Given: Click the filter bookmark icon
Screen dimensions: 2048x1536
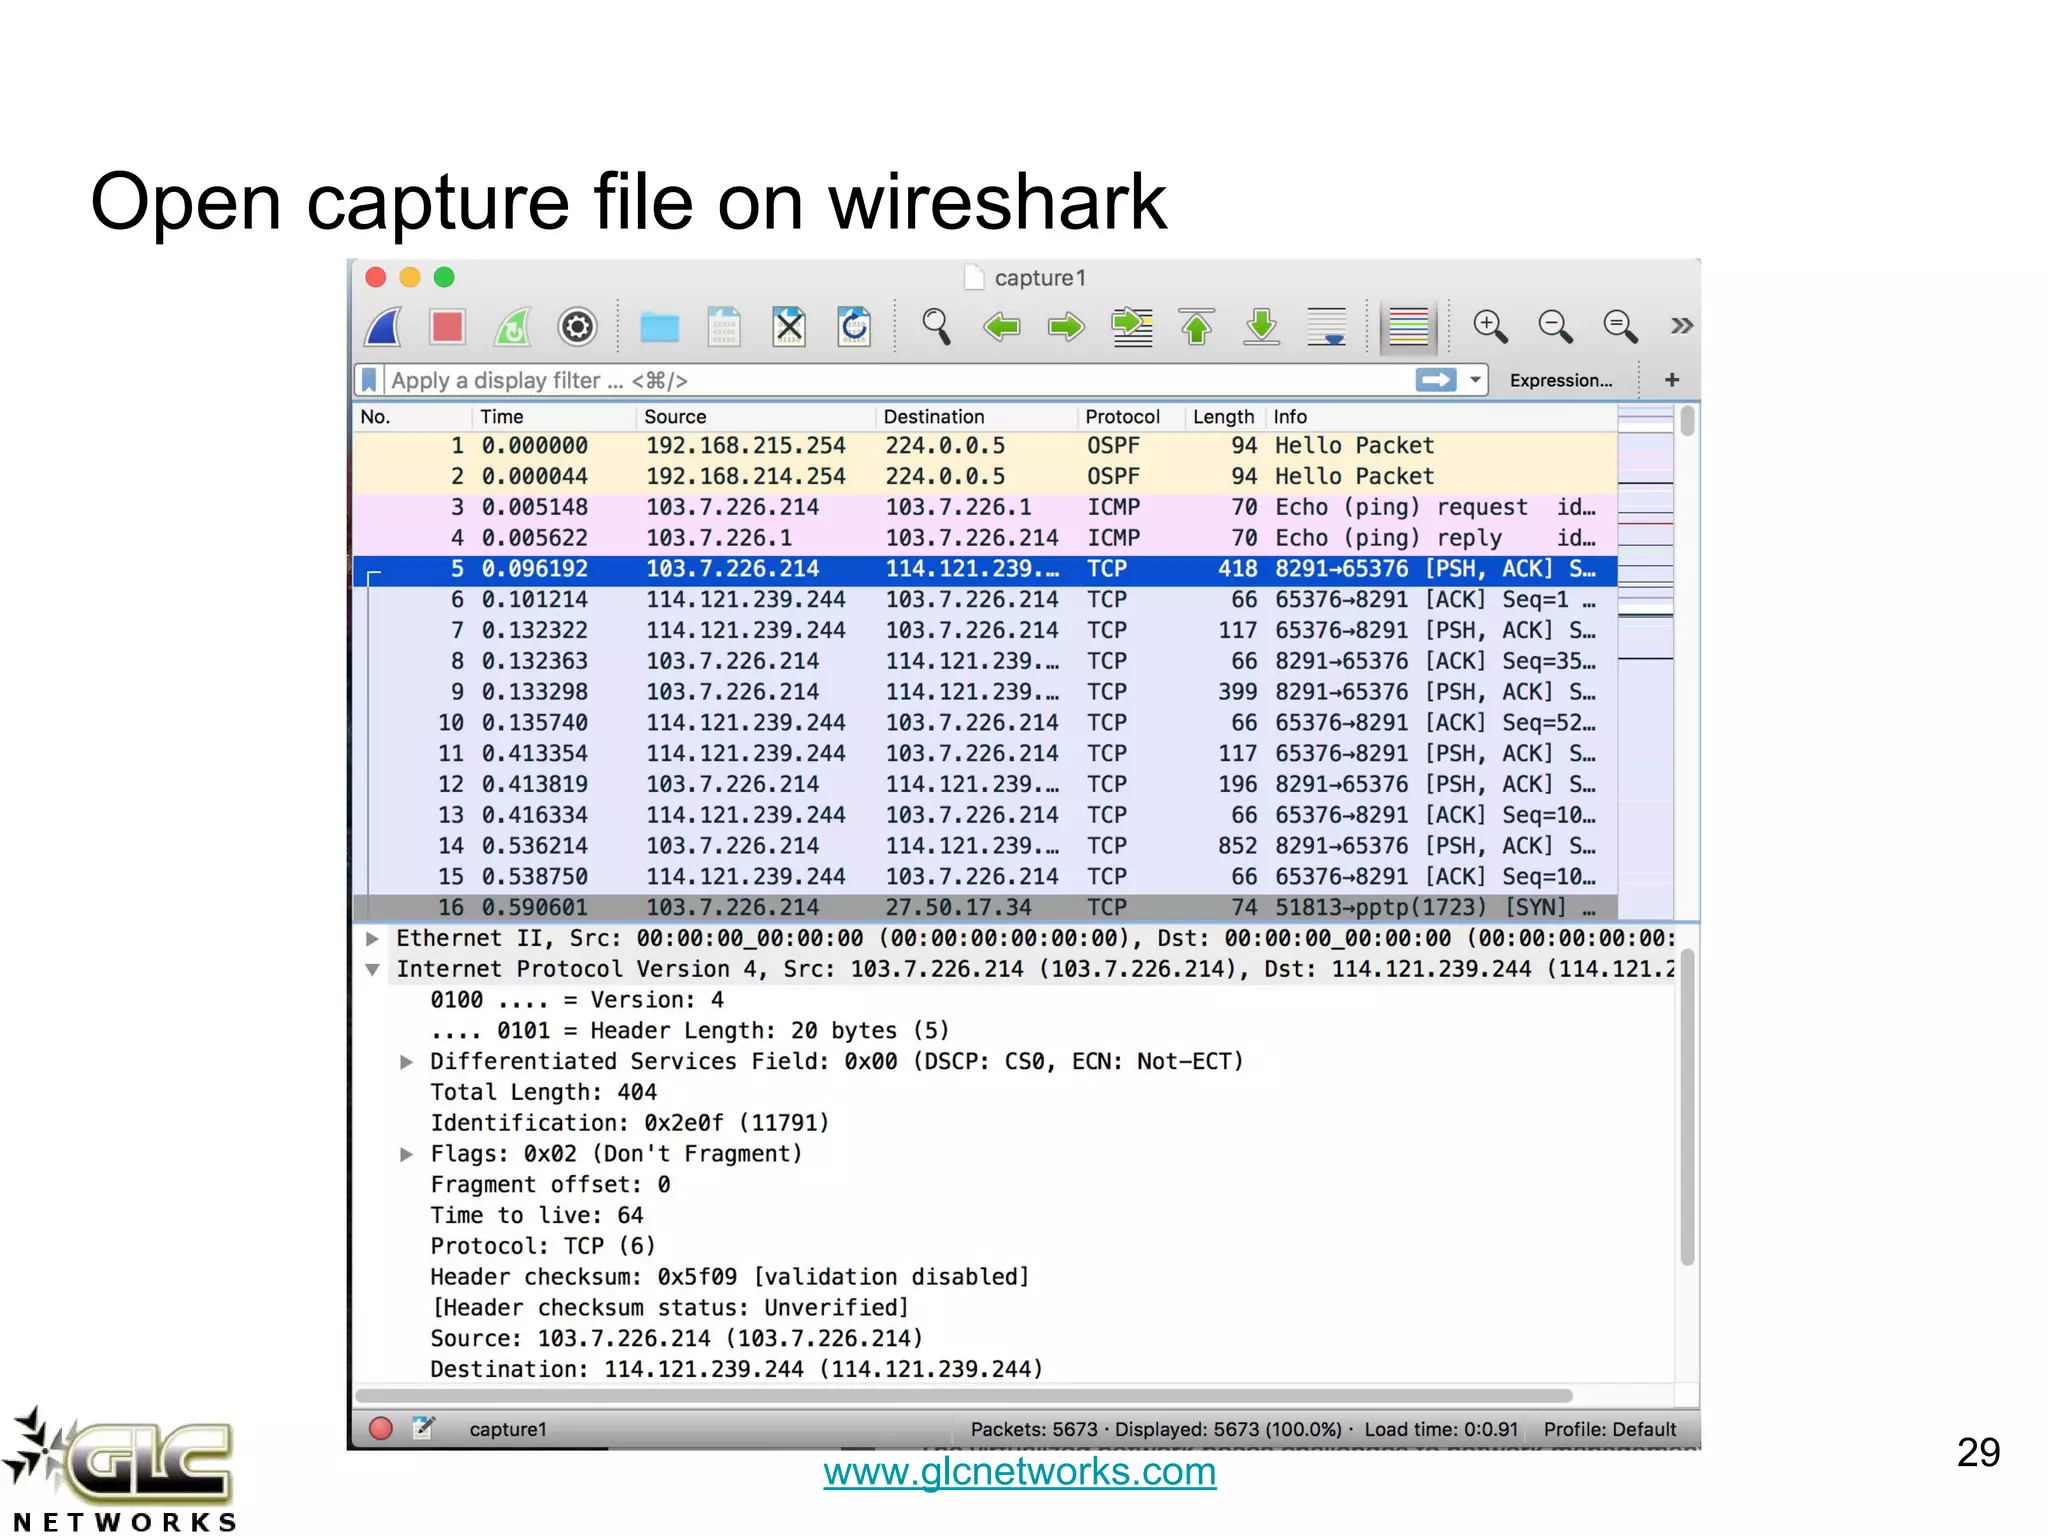Looking at the screenshot, I should coord(369,380).
